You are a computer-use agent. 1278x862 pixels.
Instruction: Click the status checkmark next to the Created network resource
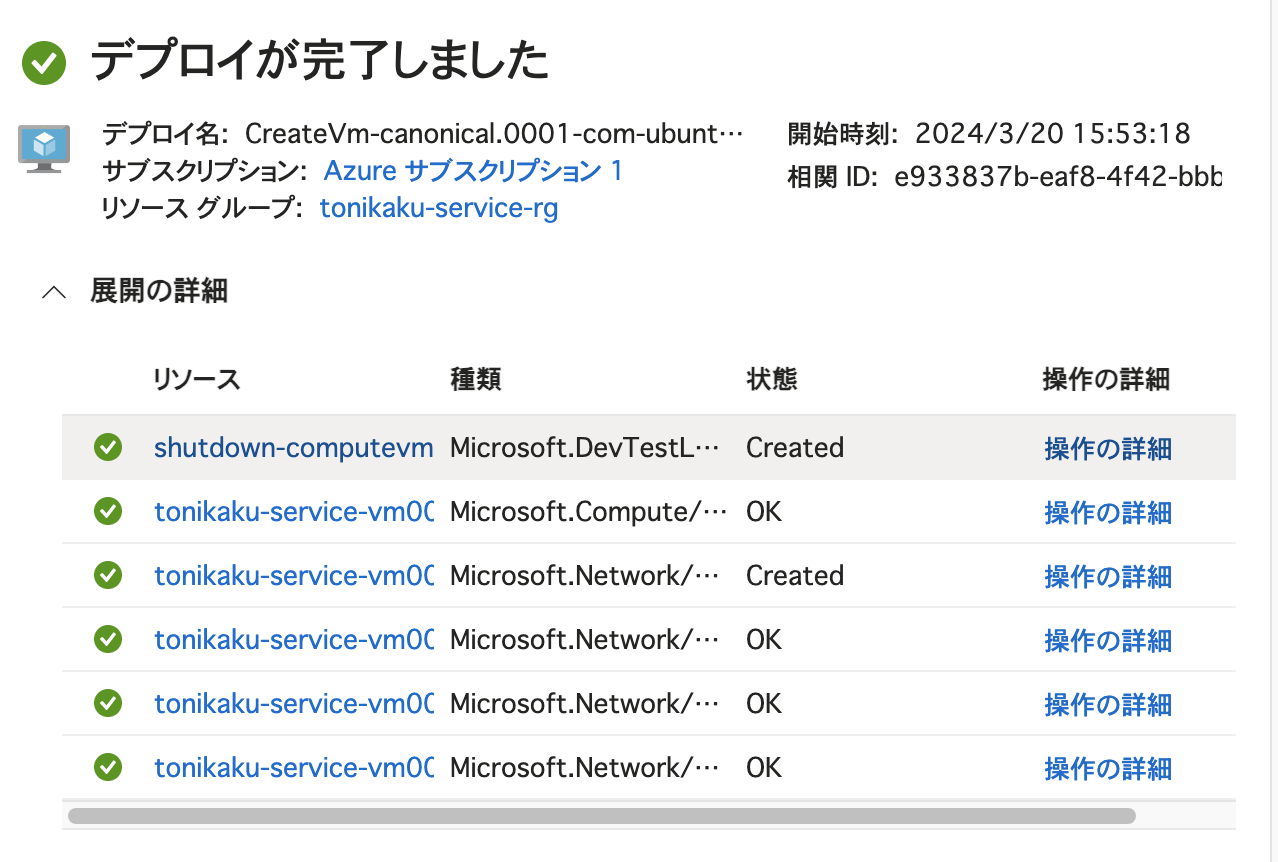tap(108, 575)
